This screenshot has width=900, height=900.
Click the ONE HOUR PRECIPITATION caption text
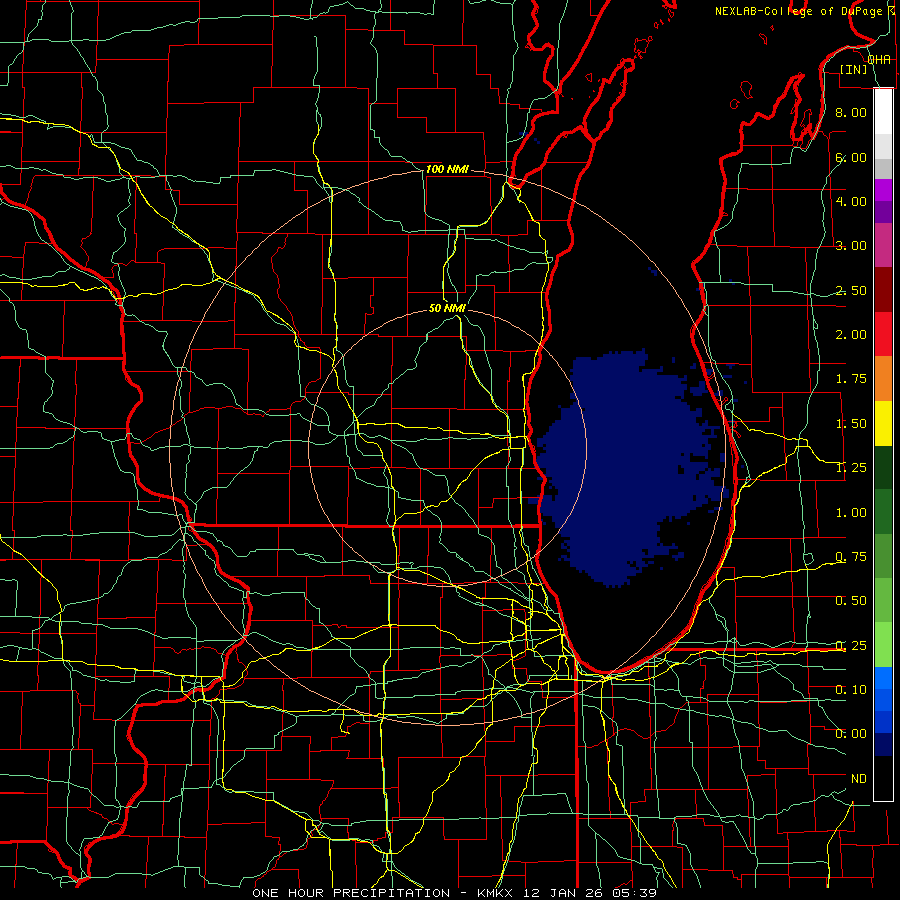click(x=351, y=893)
